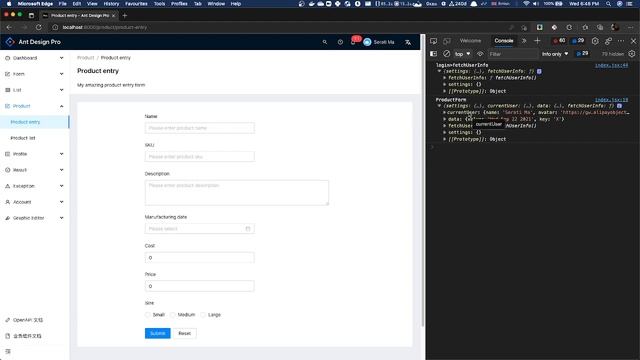The width and height of the screenshot is (640, 360).
Task: Open a new browser tab with plus
Action: click(x=125, y=16)
